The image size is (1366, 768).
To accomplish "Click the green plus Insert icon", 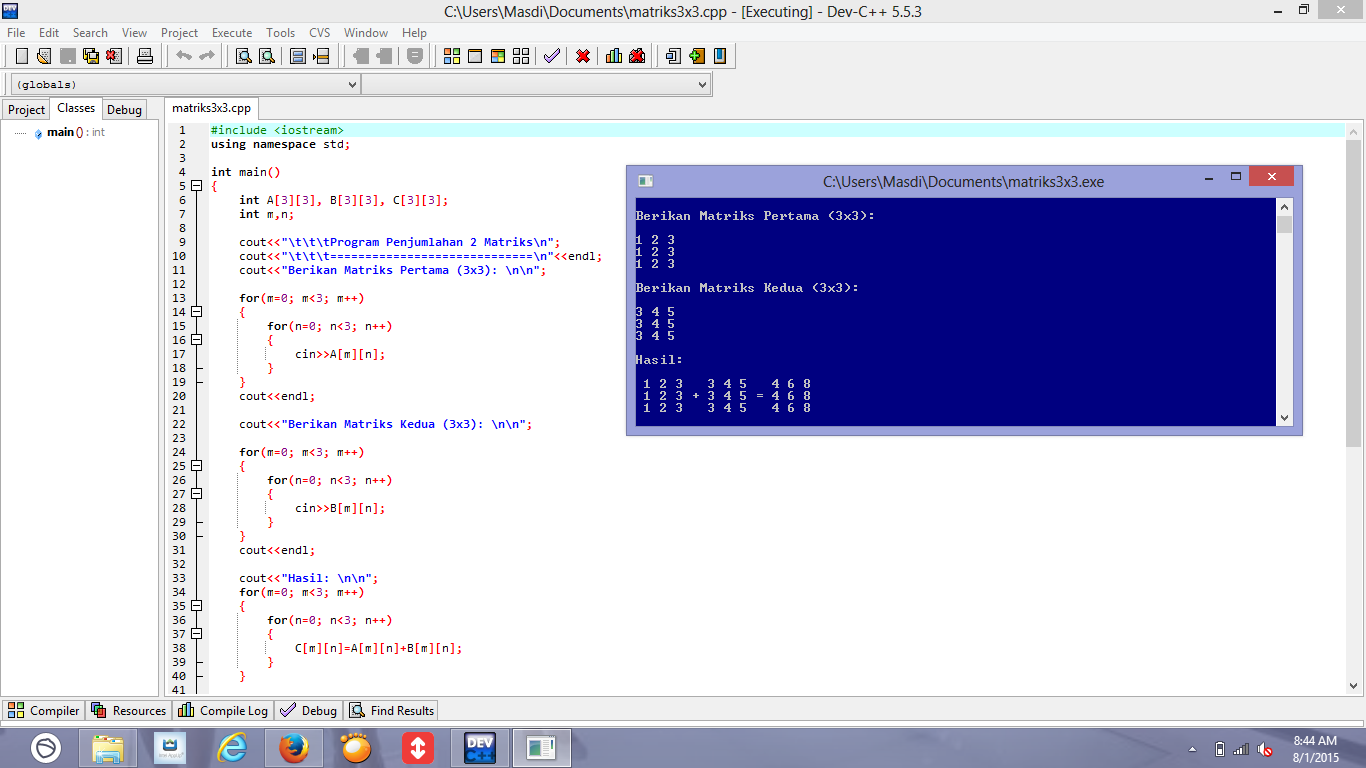I will click(697, 56).
